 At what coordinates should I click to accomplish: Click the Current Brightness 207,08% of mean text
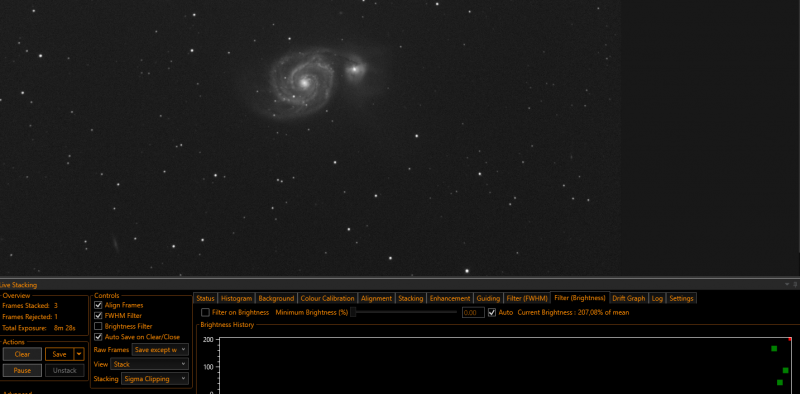pos(573,312)
